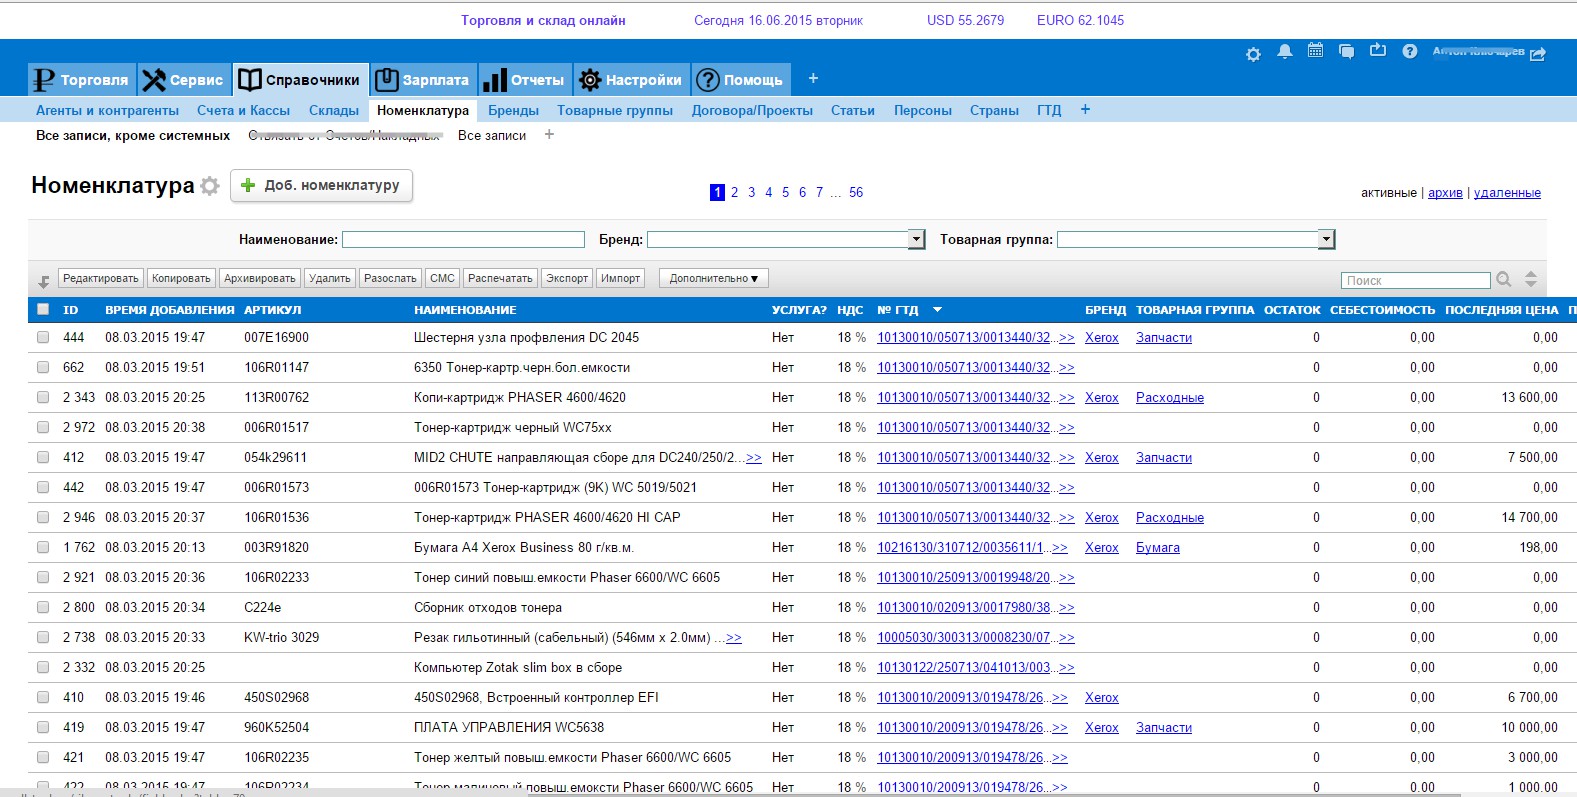
Task: Focus the Наименование filter field
Action: point(463,239)
